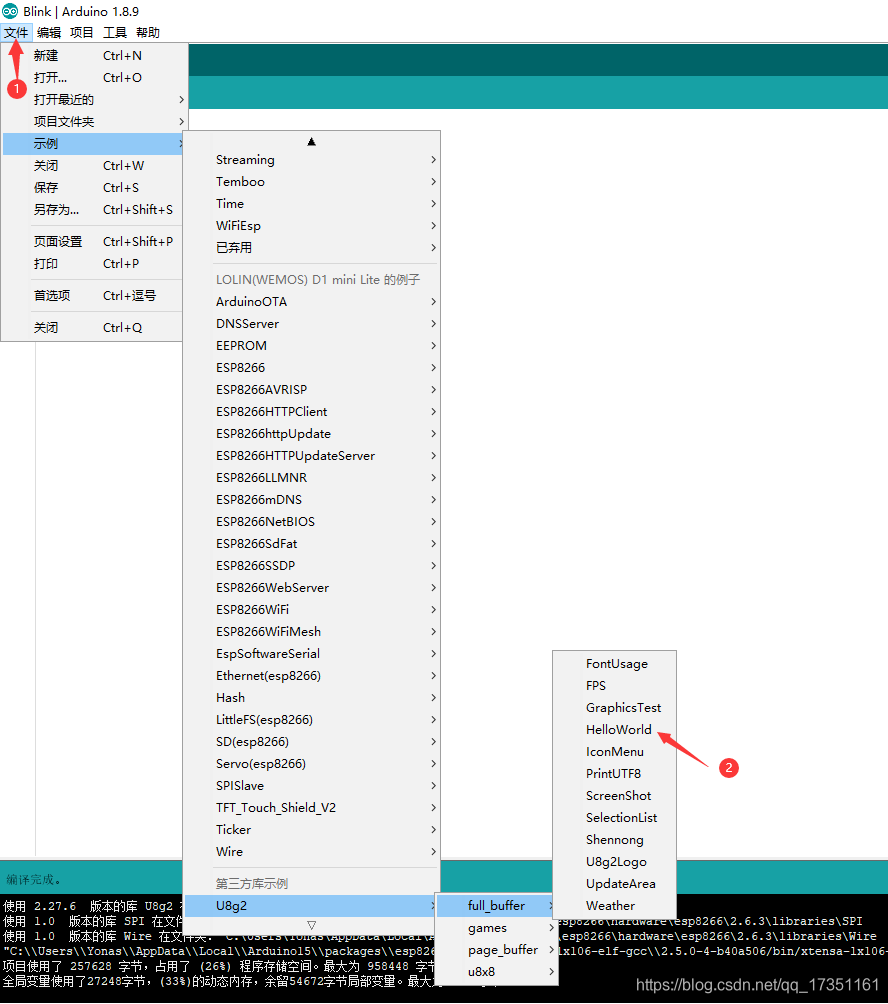
Task: Expand the Streaming examples submenu
Action: pos(312,159)
